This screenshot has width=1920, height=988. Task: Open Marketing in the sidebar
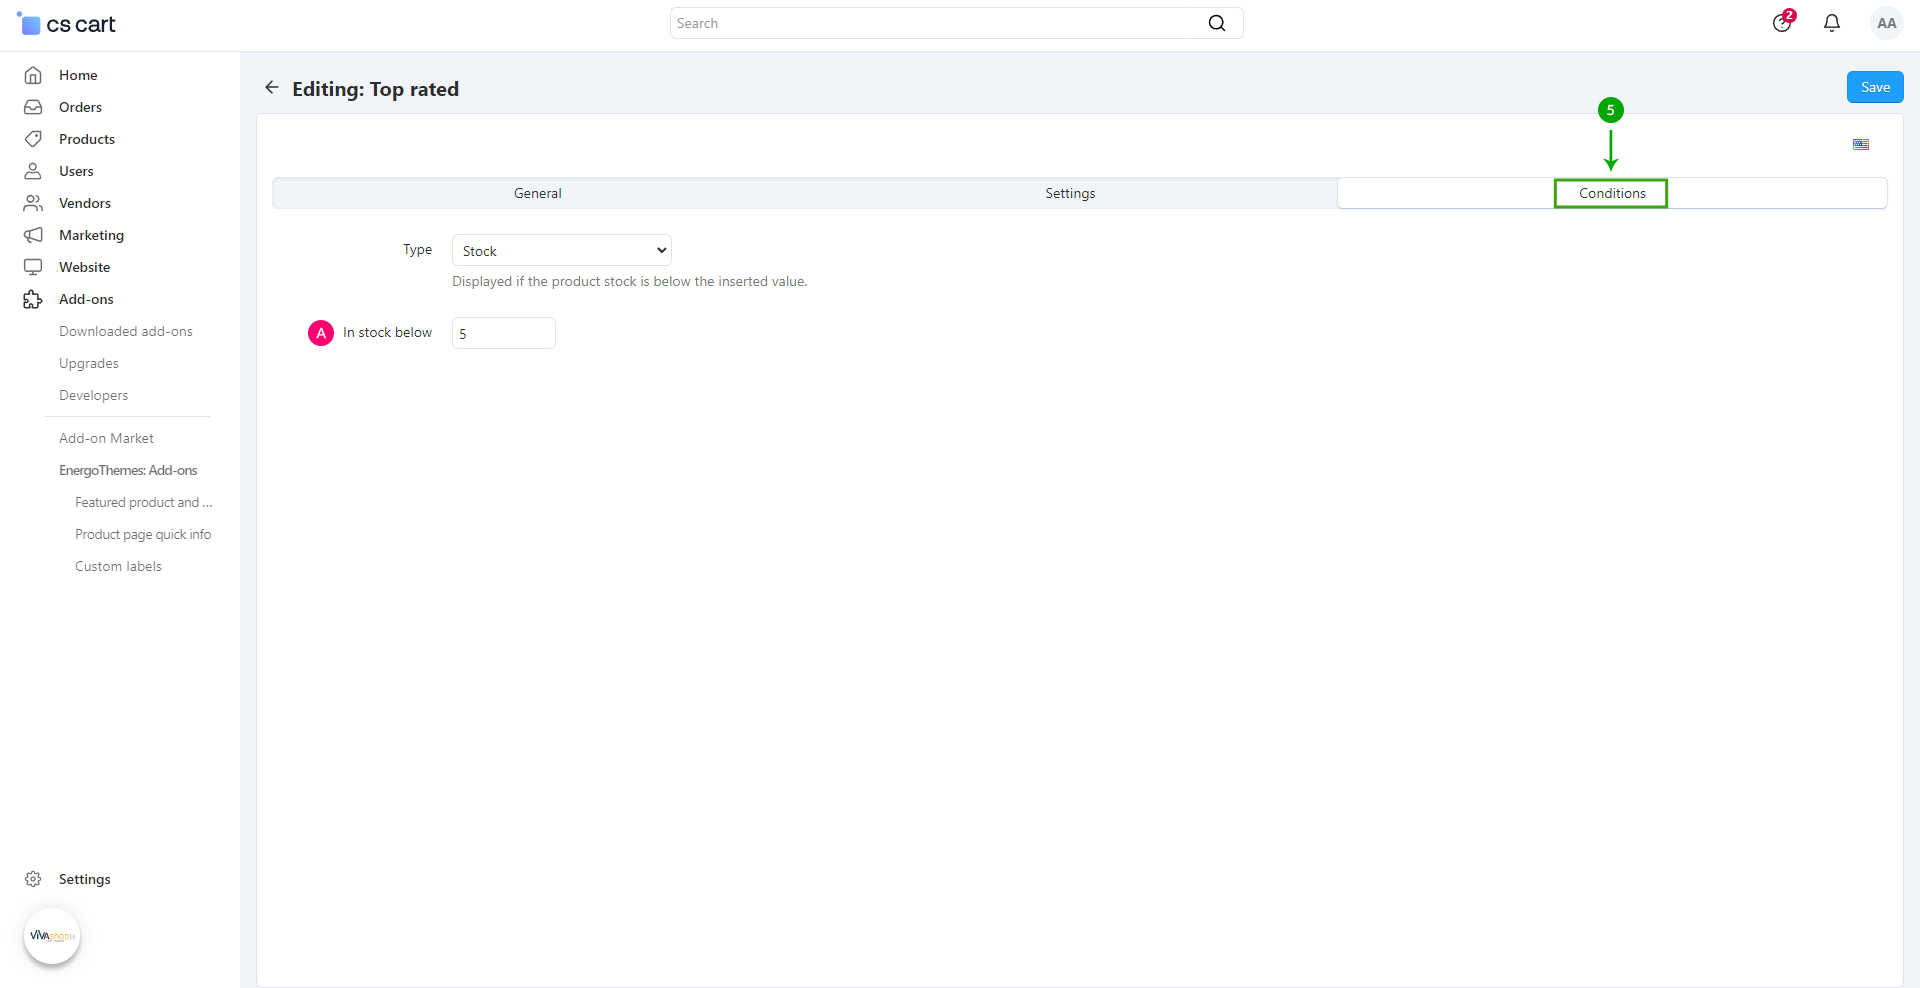[91, 235]
